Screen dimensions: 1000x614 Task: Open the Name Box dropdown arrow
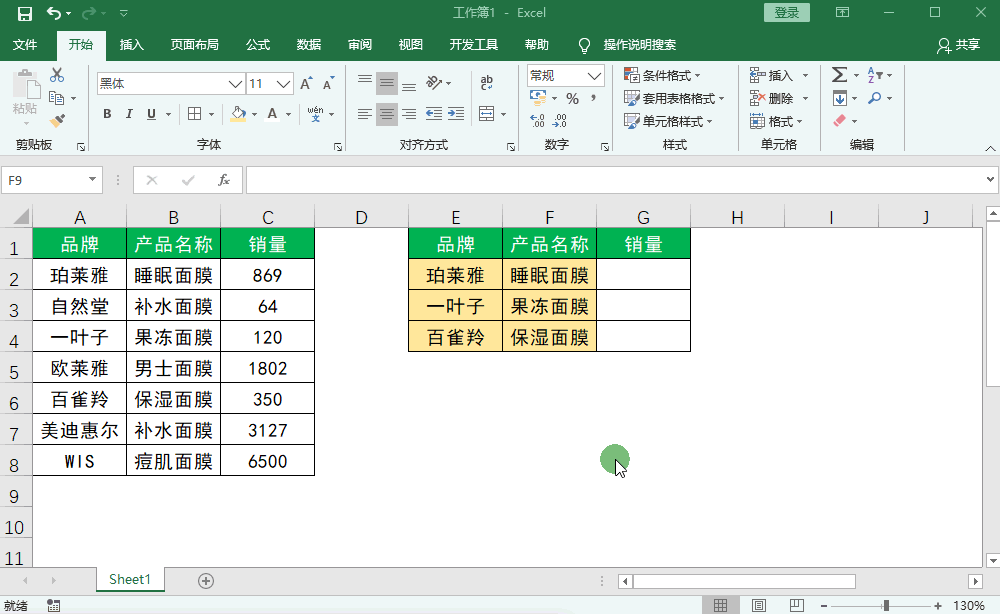[x=92, y=180]
